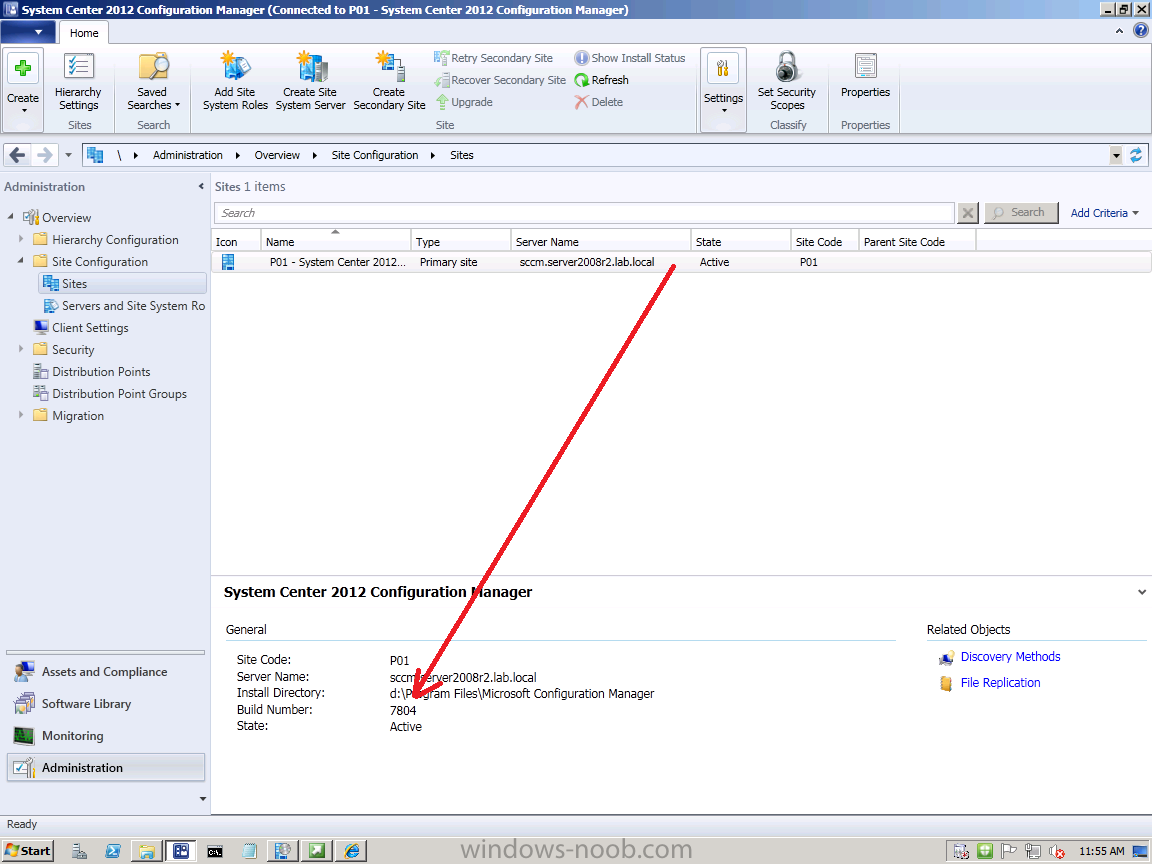
Task: Open the Discovery Methods link
Action: (1010, 657)
